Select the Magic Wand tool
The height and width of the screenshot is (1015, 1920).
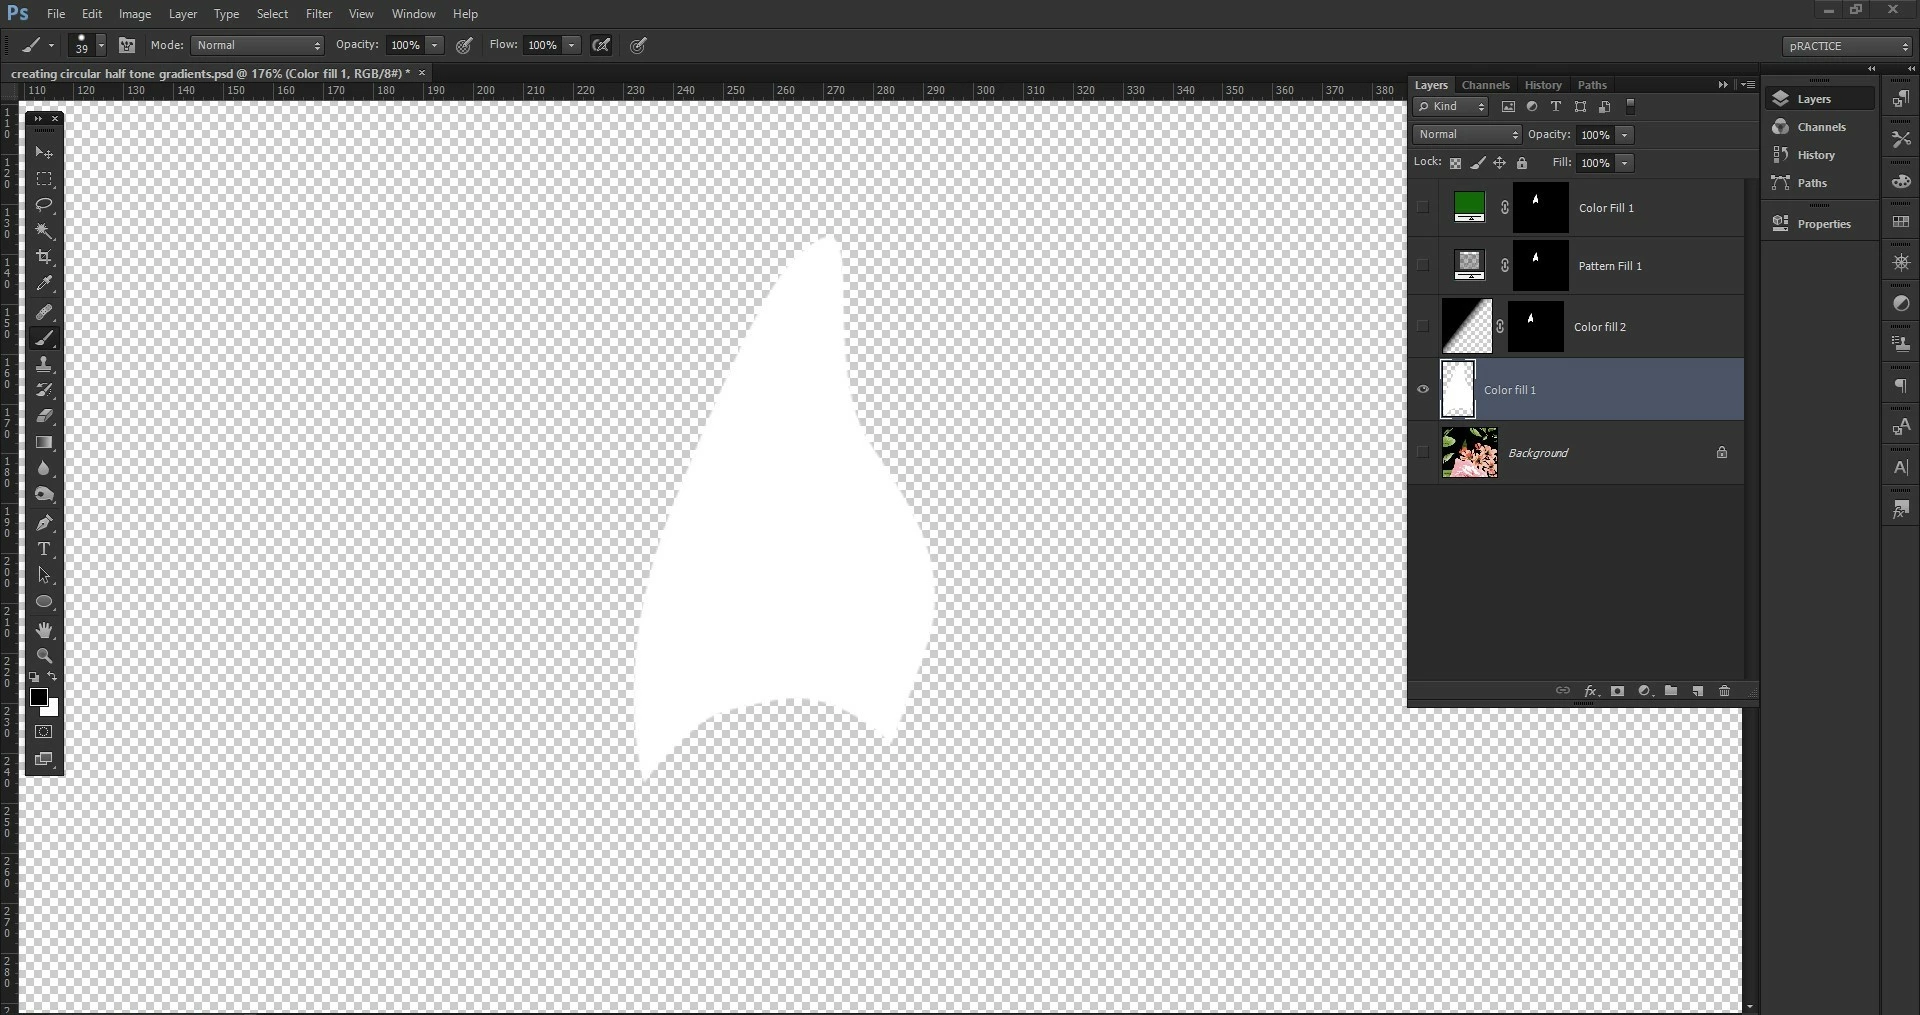point(44,231)
